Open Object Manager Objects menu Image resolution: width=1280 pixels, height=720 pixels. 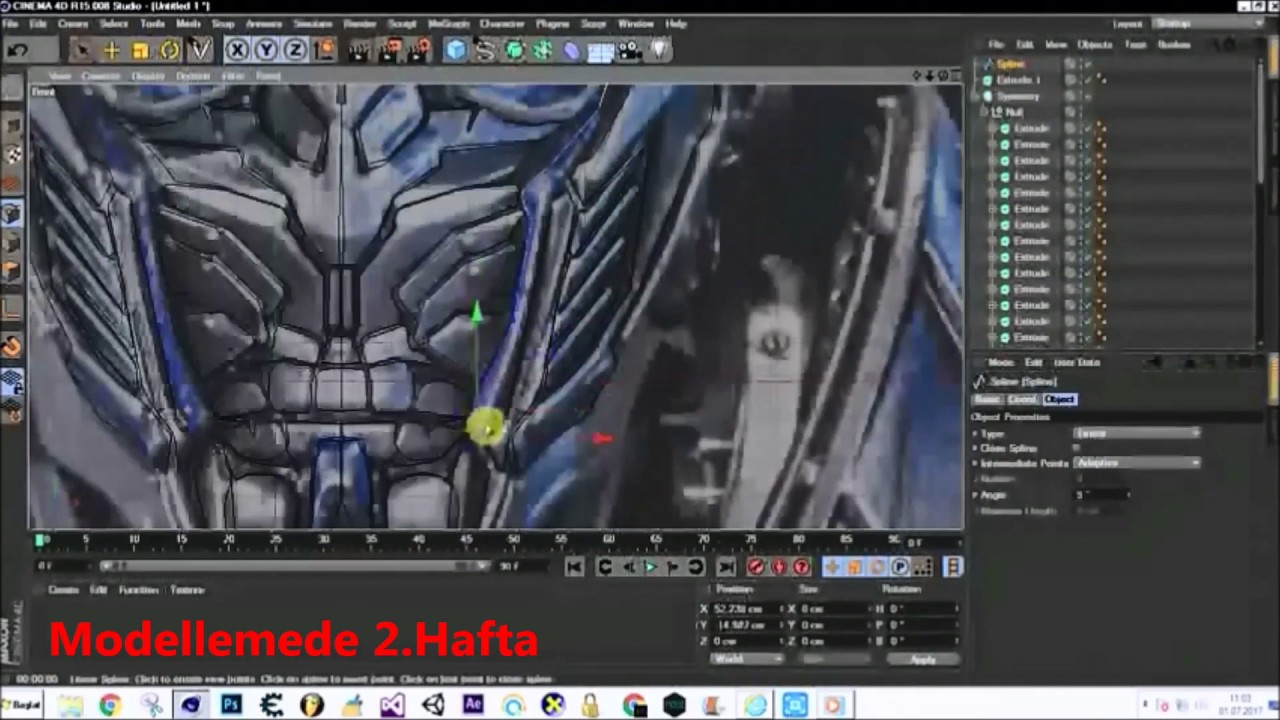point(1094,44)
